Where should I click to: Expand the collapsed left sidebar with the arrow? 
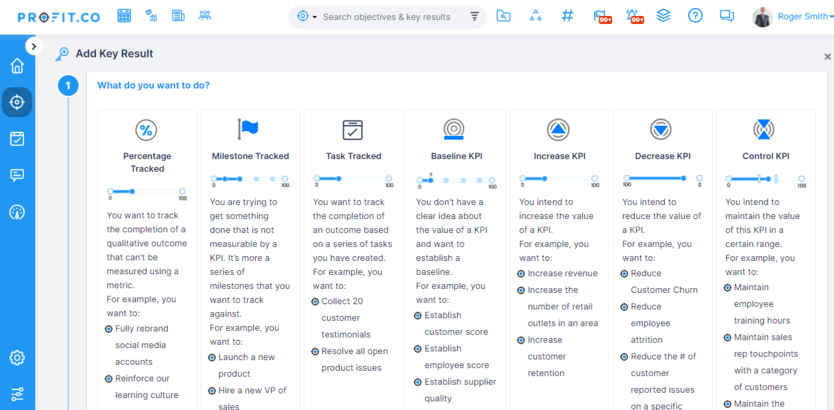[33, 46]
